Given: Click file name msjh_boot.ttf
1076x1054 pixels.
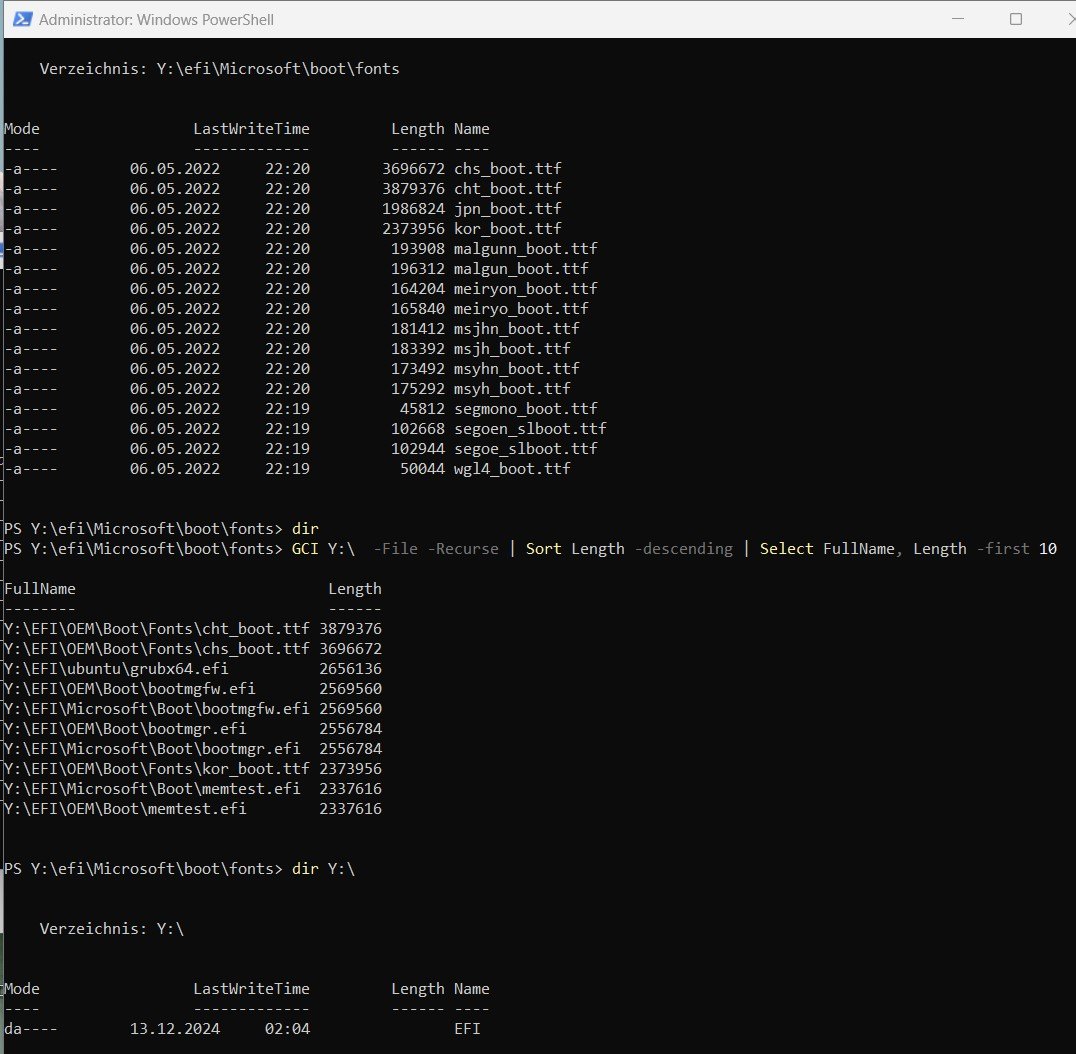Looking at the screenshot, I should 512,349.
